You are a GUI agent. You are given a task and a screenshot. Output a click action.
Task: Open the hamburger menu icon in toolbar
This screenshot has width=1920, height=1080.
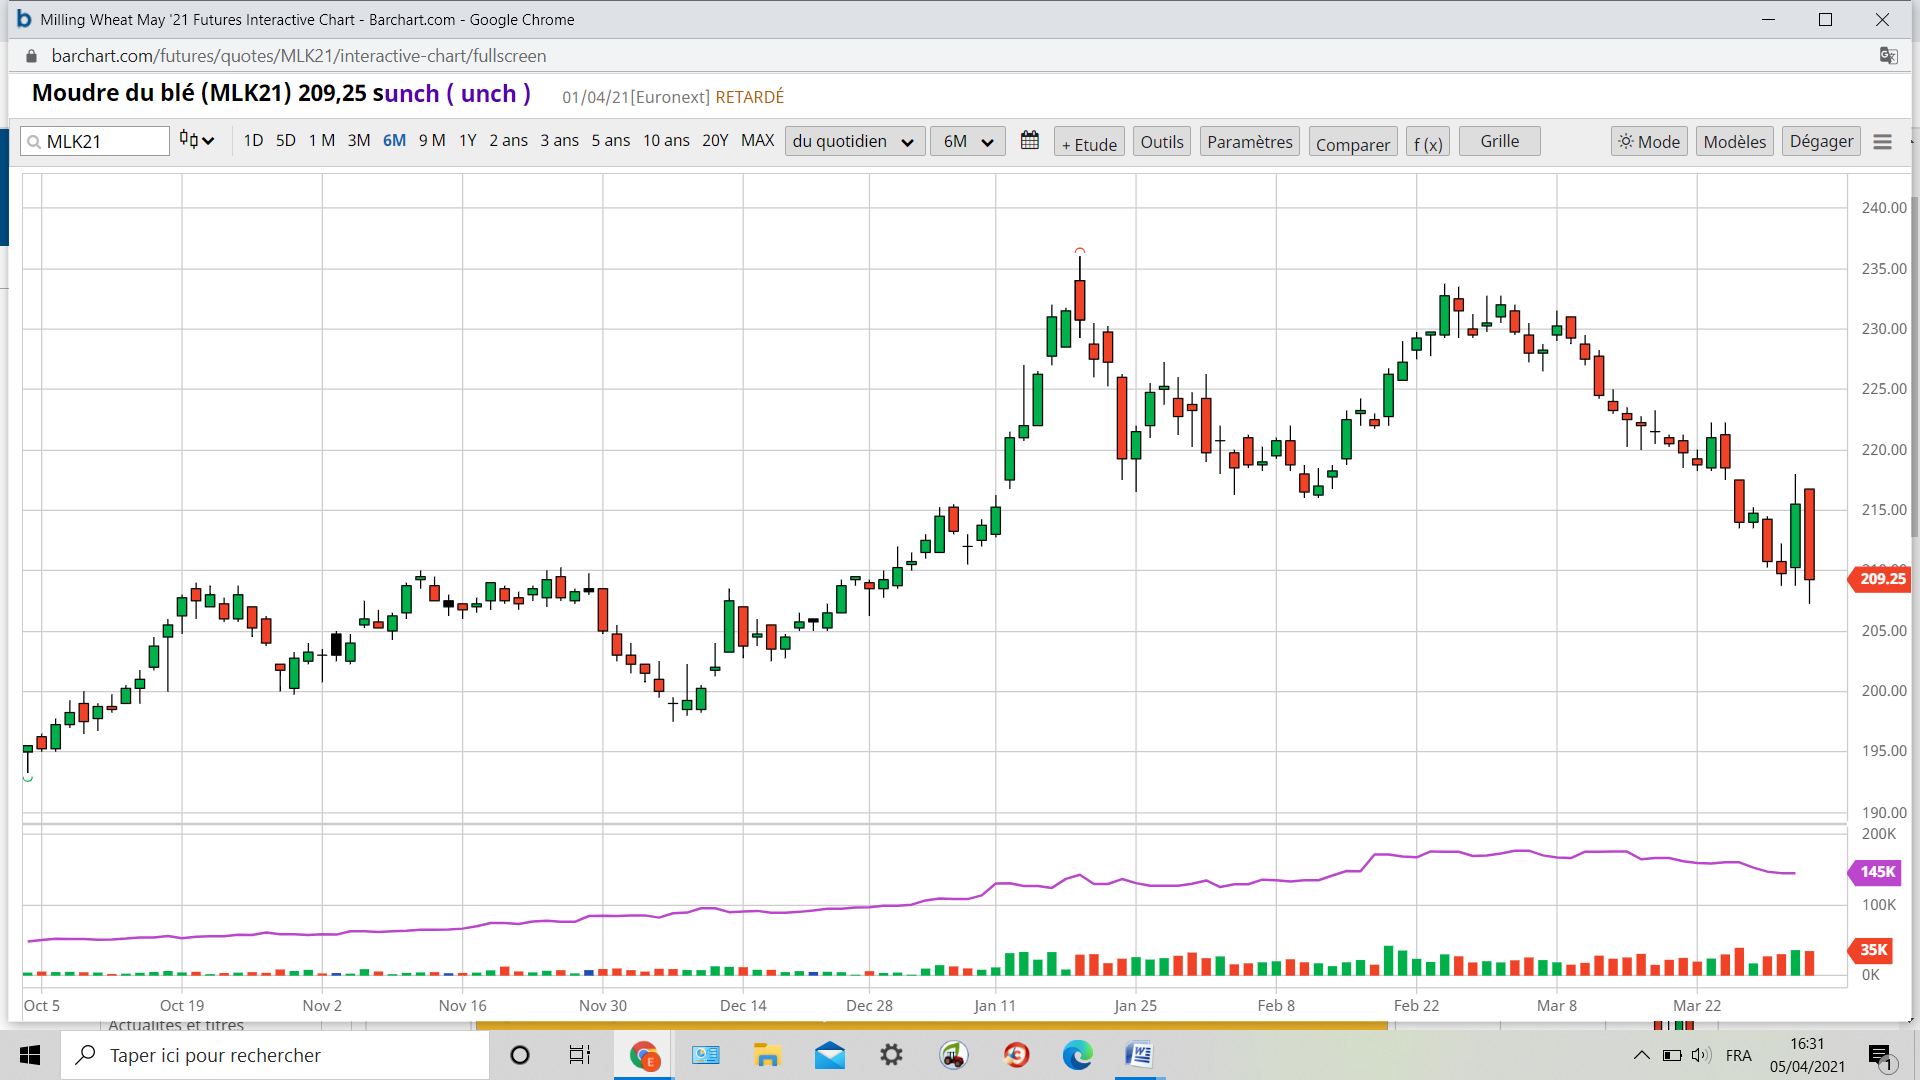coord(1882,142)
